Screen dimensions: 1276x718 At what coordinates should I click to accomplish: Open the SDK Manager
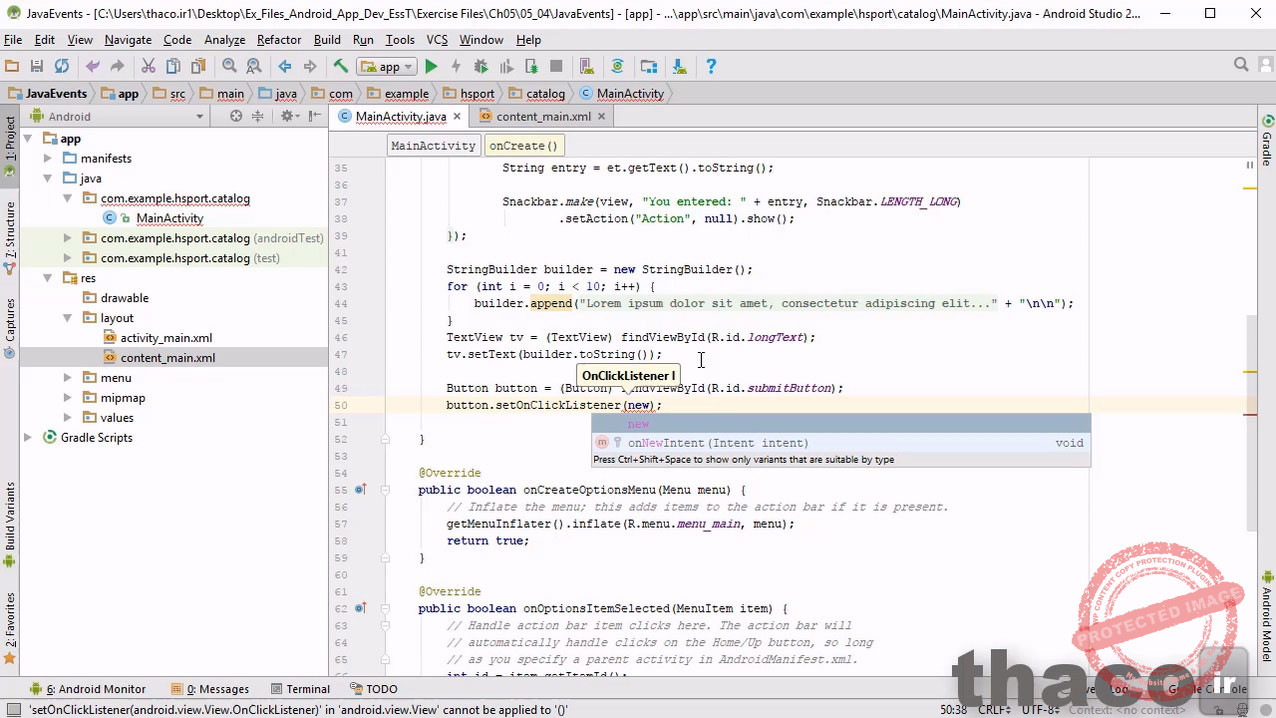(678, 66)
